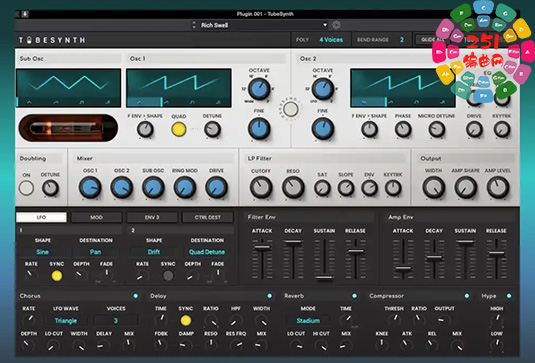
Task: Select the second waveform icon in Osc 1 display
Action: point(166,102)
